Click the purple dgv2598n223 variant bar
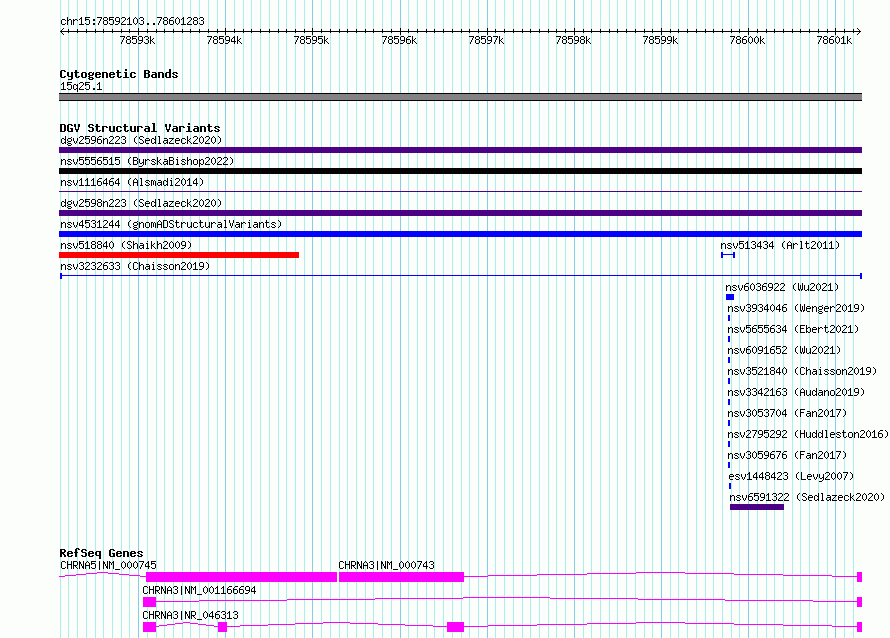This screenshot has height=638, width=890. pos(460,213)
